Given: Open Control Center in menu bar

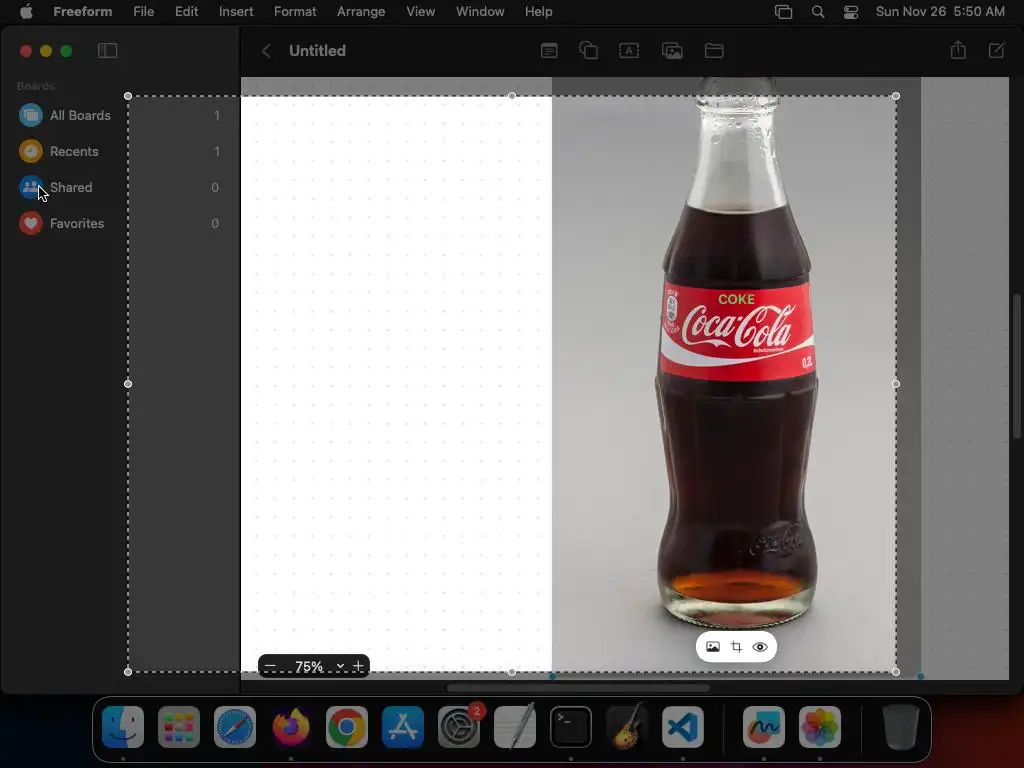Looking at the screenshot, I should click(850, 12).
